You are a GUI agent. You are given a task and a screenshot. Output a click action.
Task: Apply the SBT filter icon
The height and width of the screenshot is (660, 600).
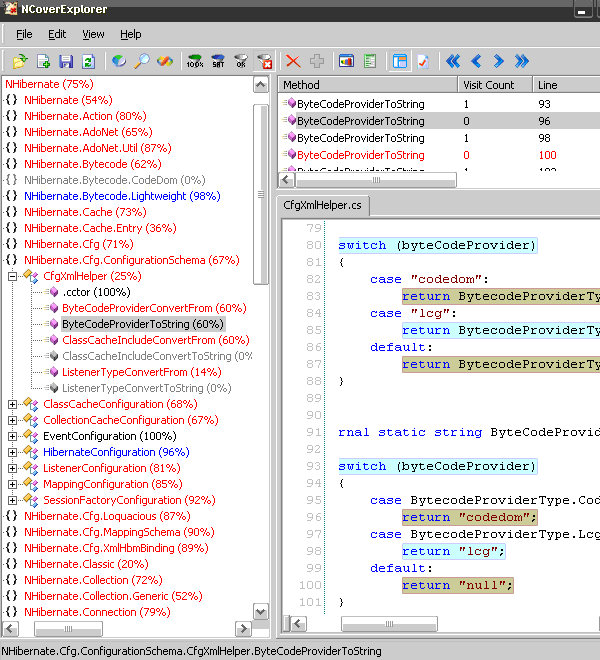218,61
